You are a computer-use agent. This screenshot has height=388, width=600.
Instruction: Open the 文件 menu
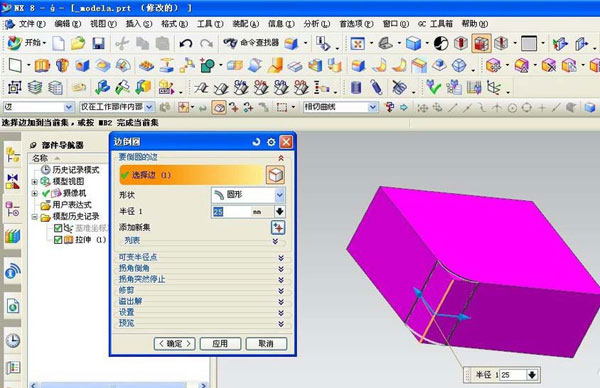[x=32, y=24]
